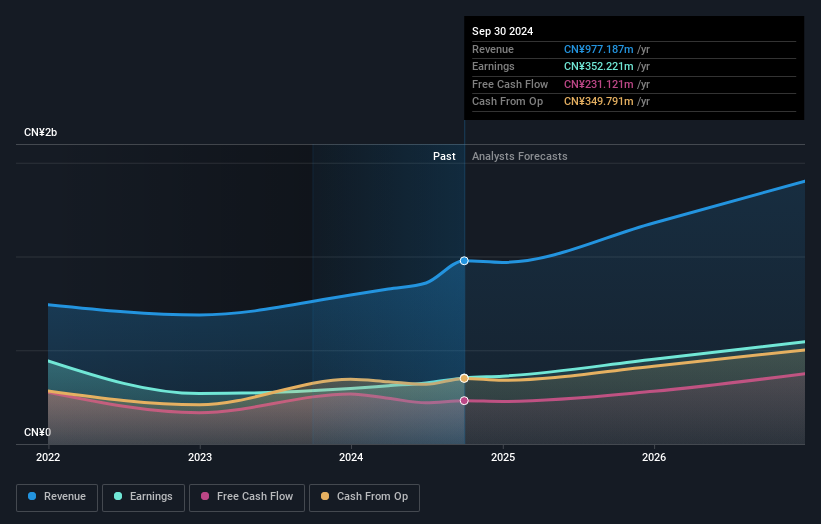Viewport: 821px width, 524px height.
Task: Toggle the Revenue legend button
Action: (x=57, y=497)
